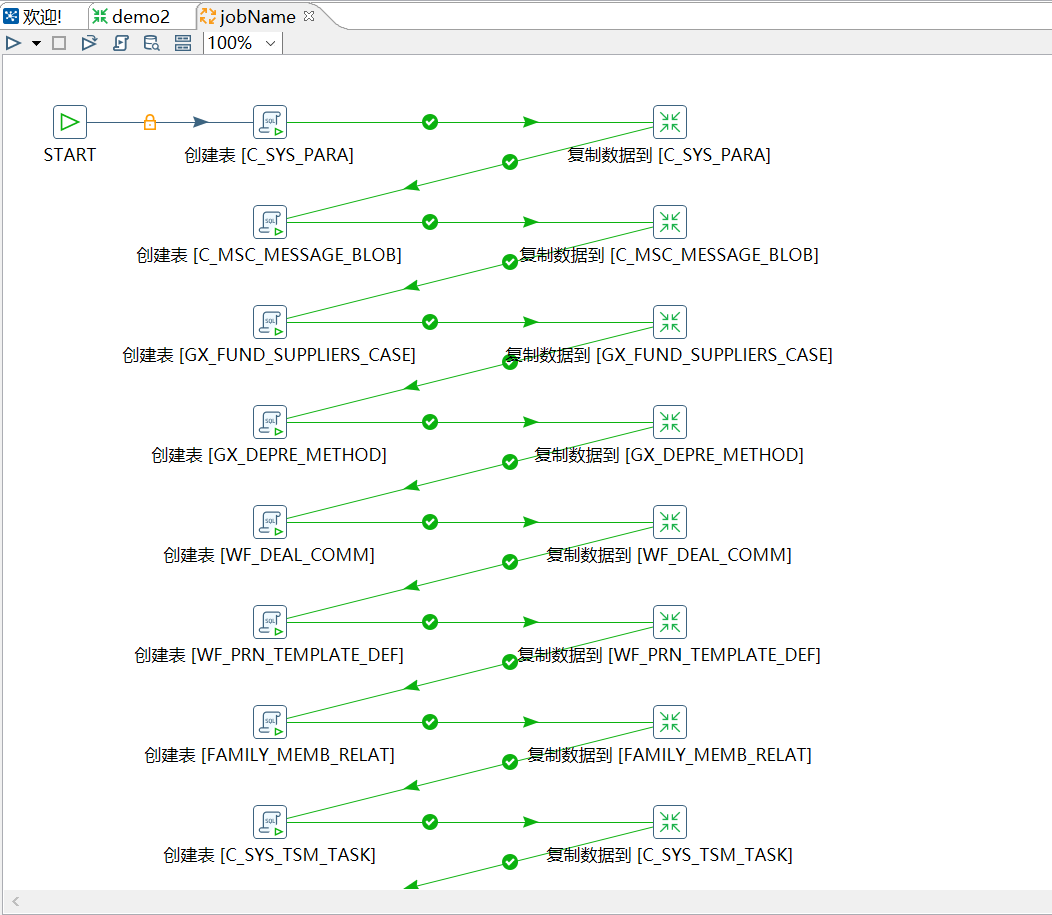Click the show results panel icon
This screenshot has width=1052, height=915.
pyautogui.click(x=183, y=43)
